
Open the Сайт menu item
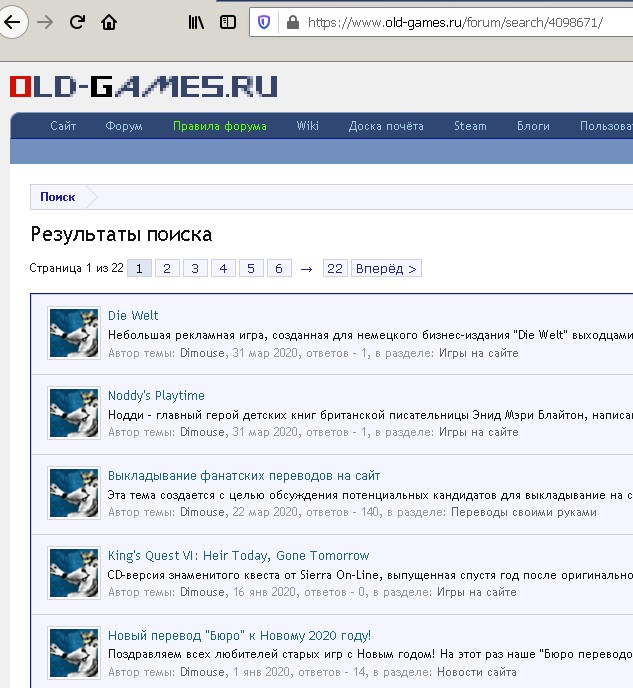63,126
